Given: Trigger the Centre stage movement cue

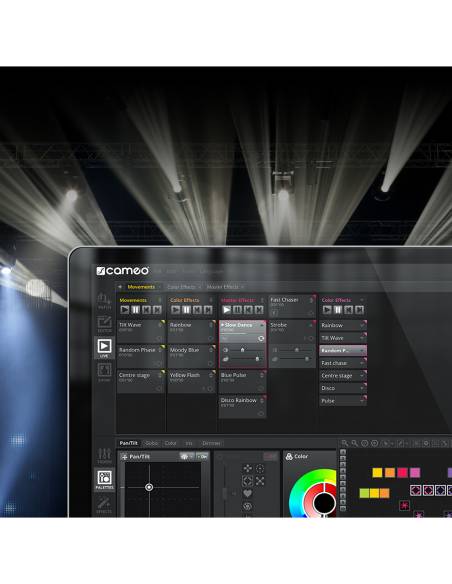Looking at the screenshot, I should point(141,381).
